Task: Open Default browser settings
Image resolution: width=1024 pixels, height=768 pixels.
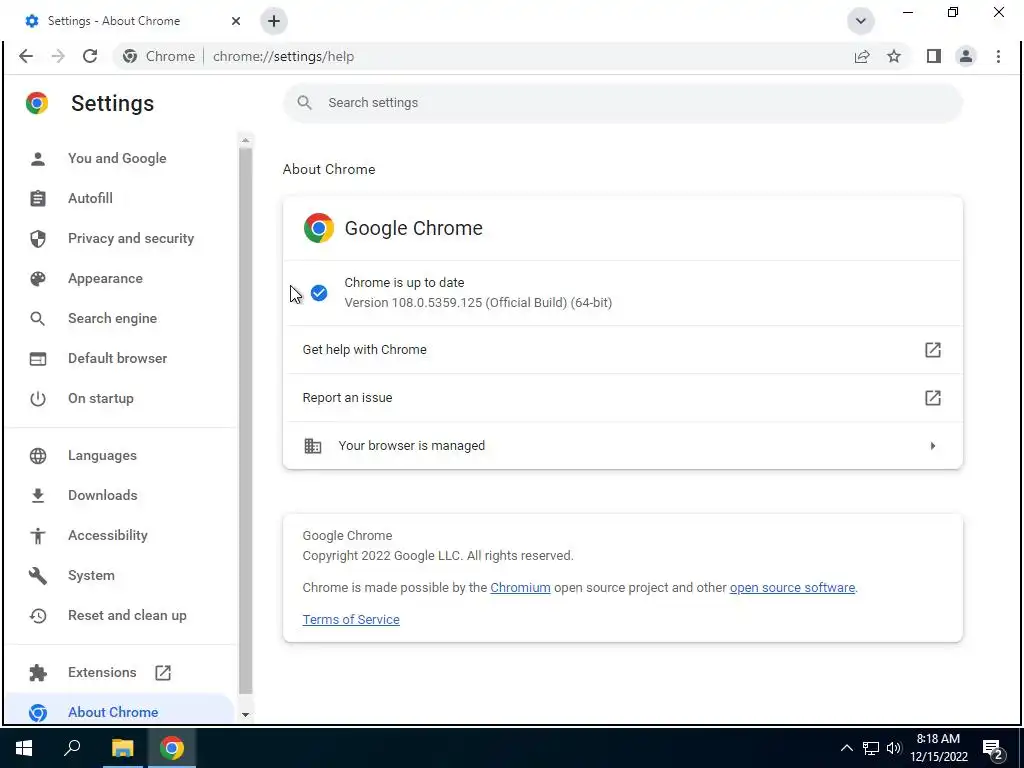Action: pos(118,358)
